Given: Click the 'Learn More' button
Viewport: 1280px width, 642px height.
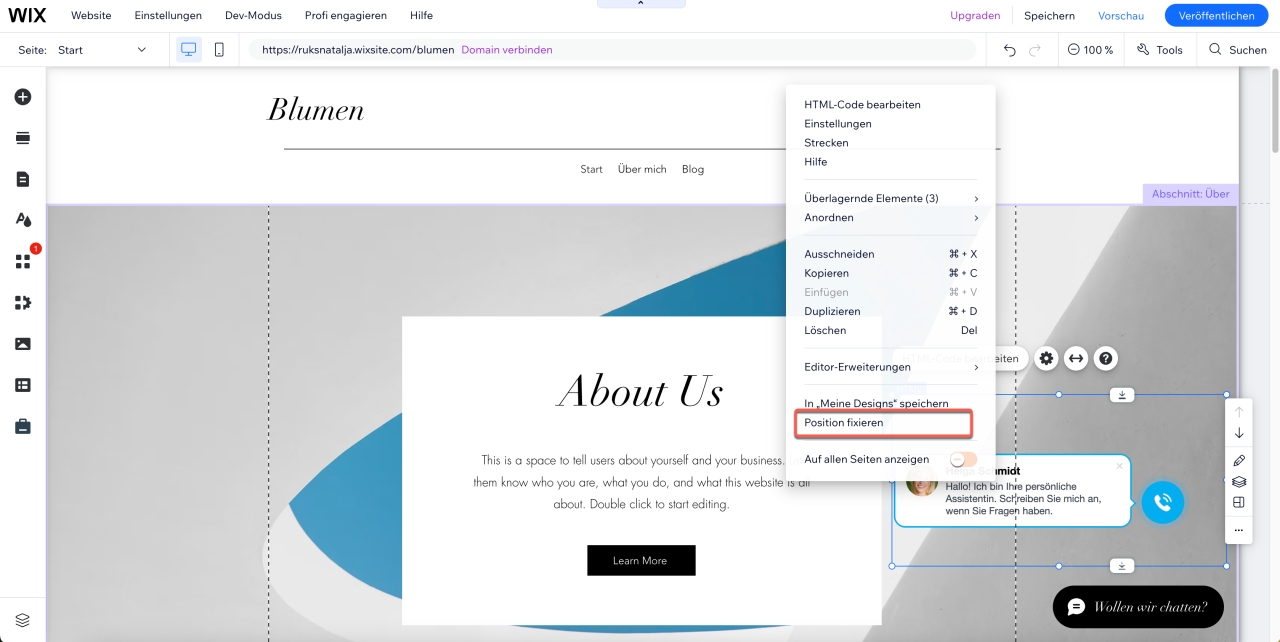Looking at the screenshot, I should (641, 560).
